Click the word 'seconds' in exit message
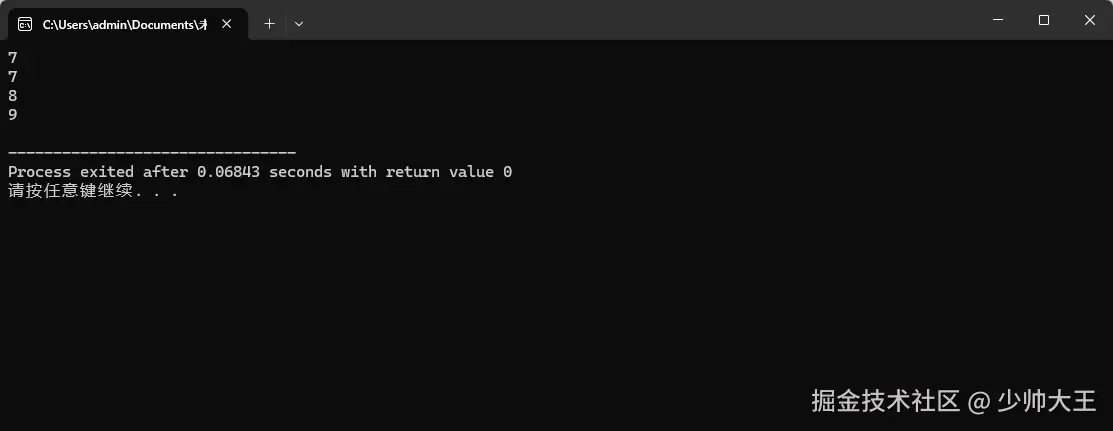This screenshot has width=1113, height=431. click(300, 172)
